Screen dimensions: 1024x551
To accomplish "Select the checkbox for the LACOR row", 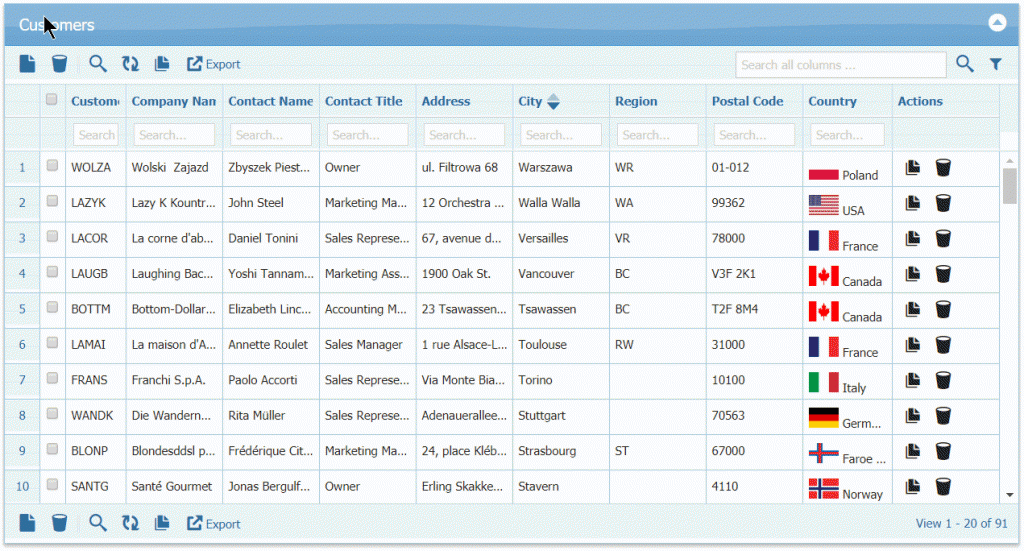I will [x=52, y=237].
